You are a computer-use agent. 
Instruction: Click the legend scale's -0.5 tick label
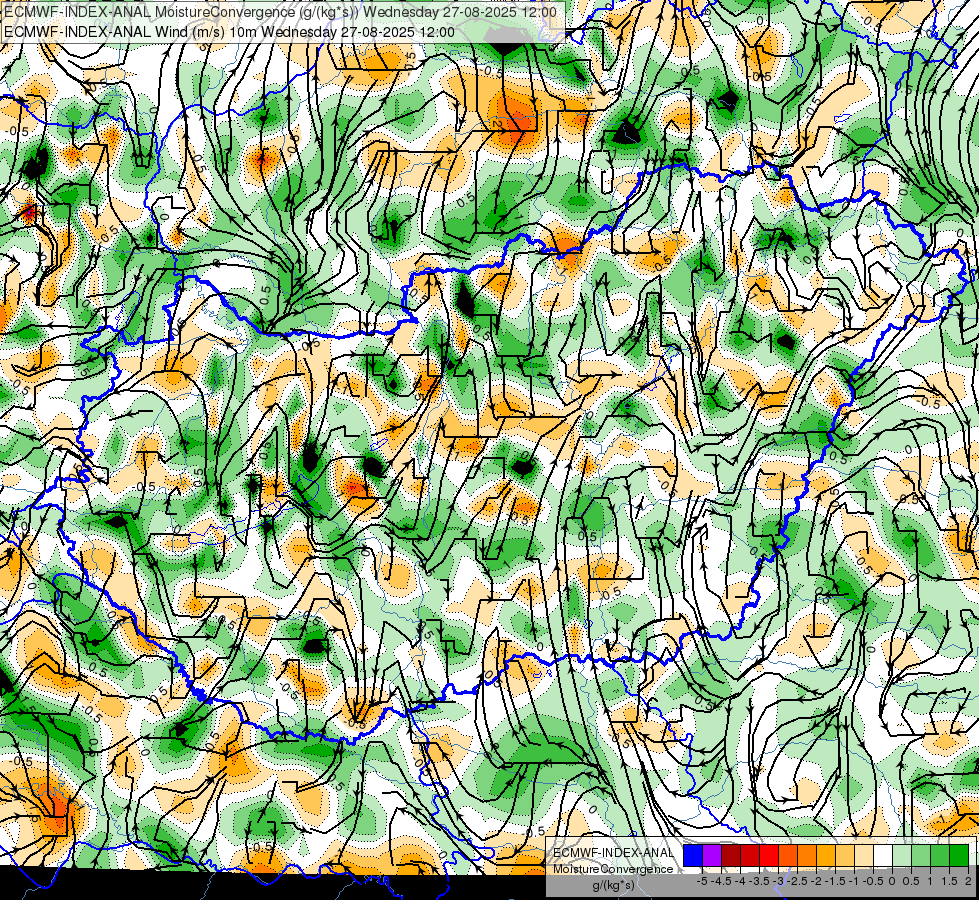pyautogui.click(x=873, y=881)
